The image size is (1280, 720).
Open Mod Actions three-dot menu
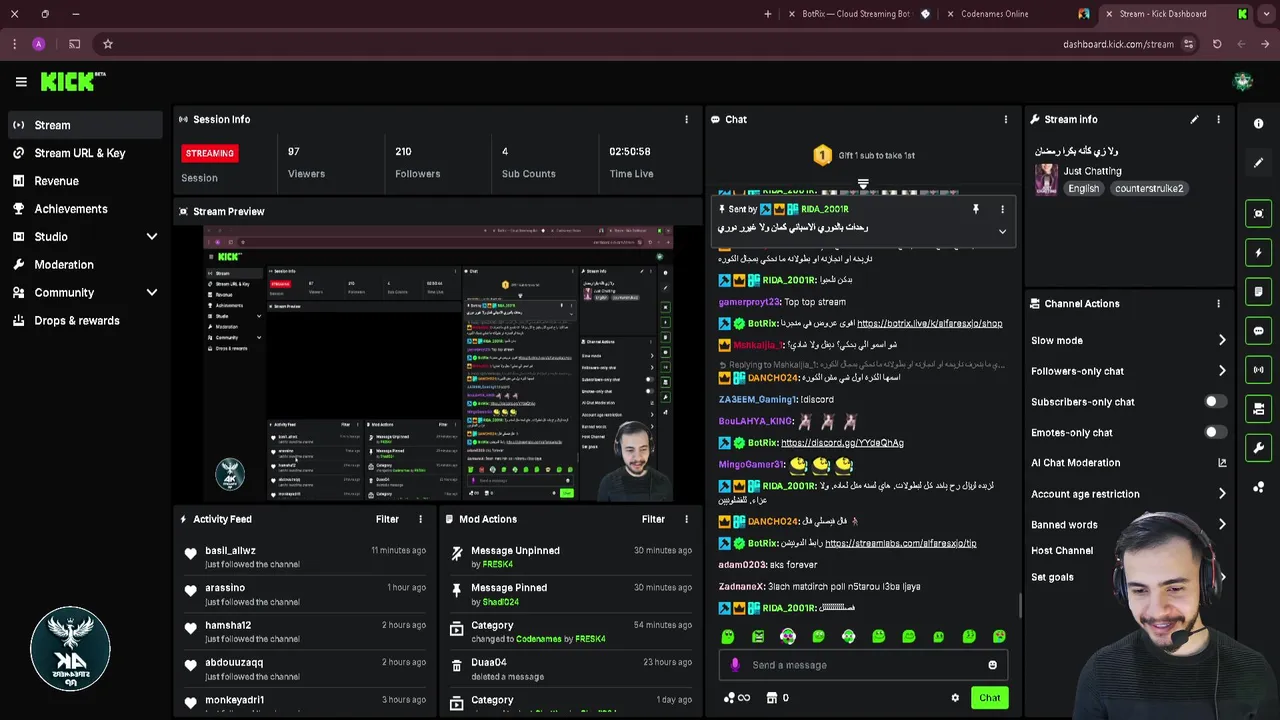pos(686,519)
